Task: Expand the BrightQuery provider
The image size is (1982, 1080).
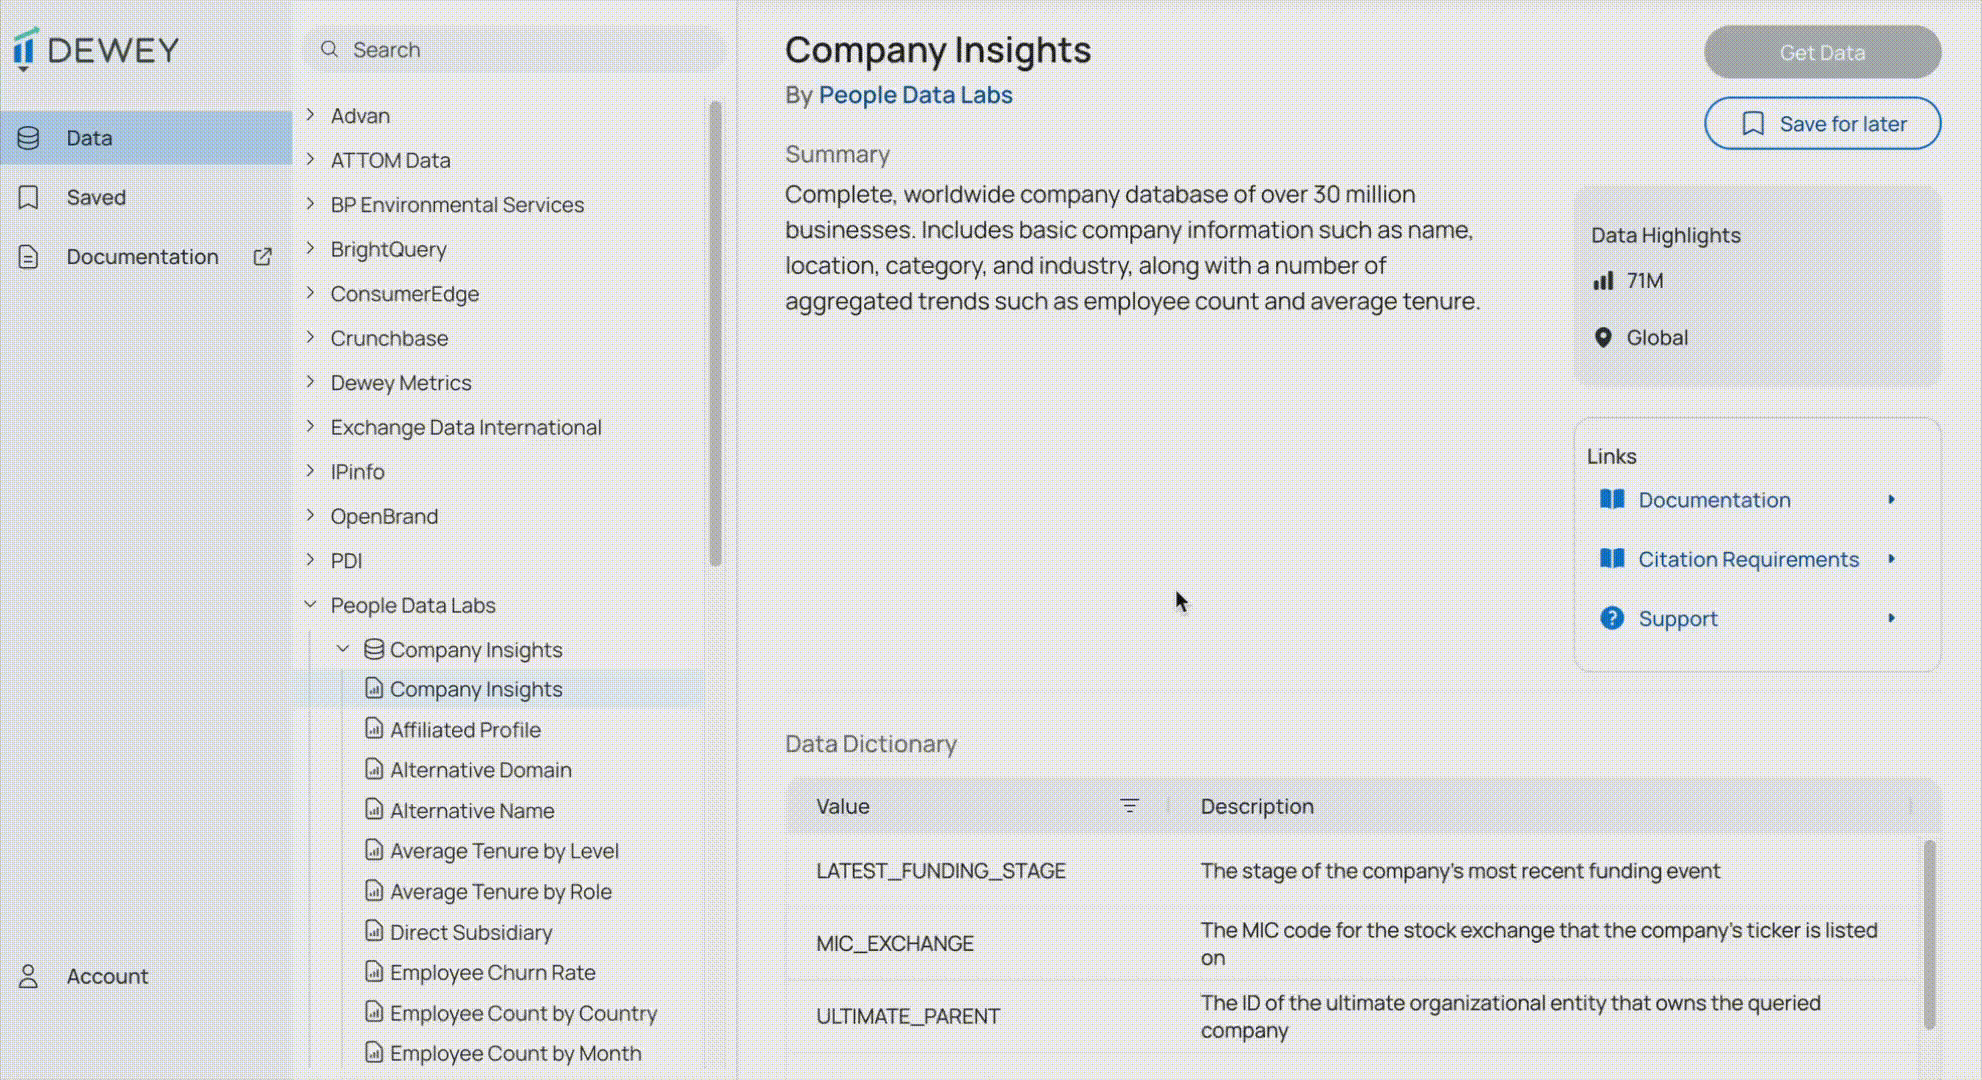Action: (x=310, y=248)
